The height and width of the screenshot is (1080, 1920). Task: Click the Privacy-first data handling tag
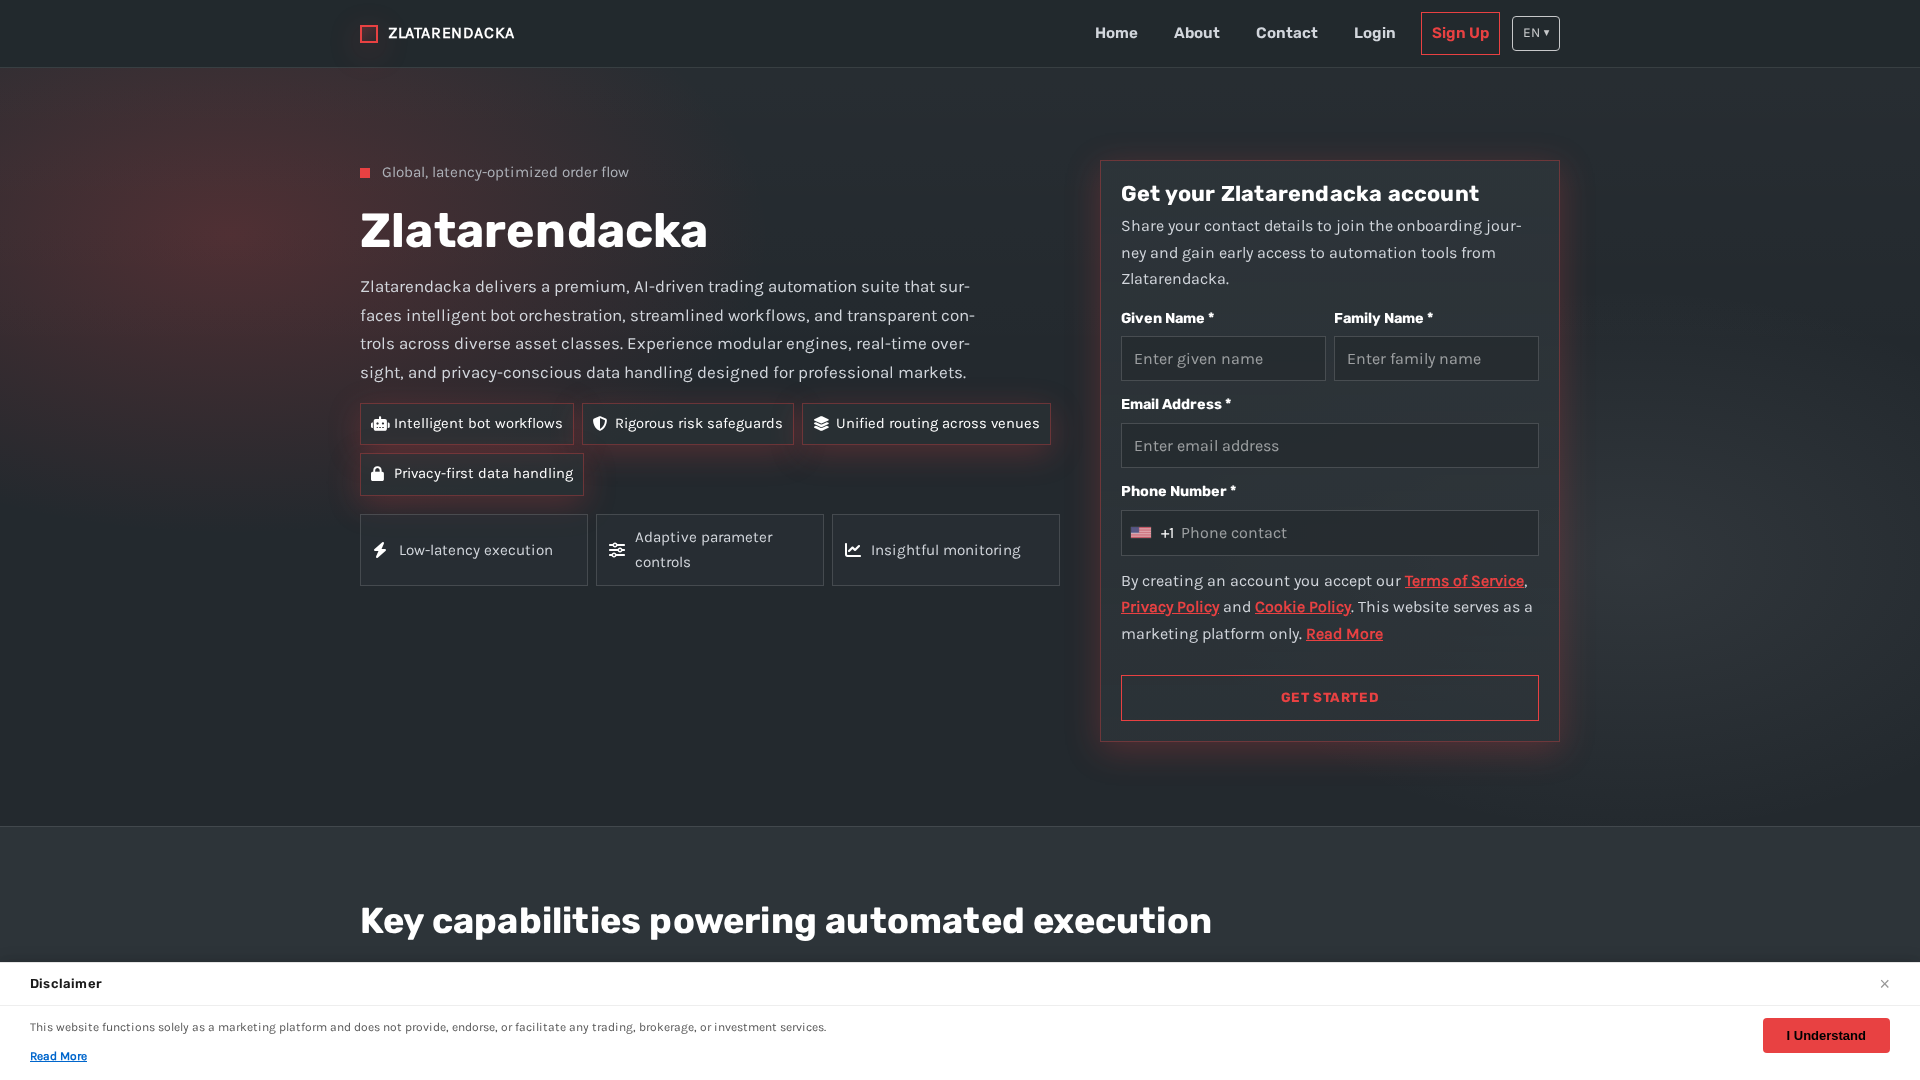click(x=472, y=474)
